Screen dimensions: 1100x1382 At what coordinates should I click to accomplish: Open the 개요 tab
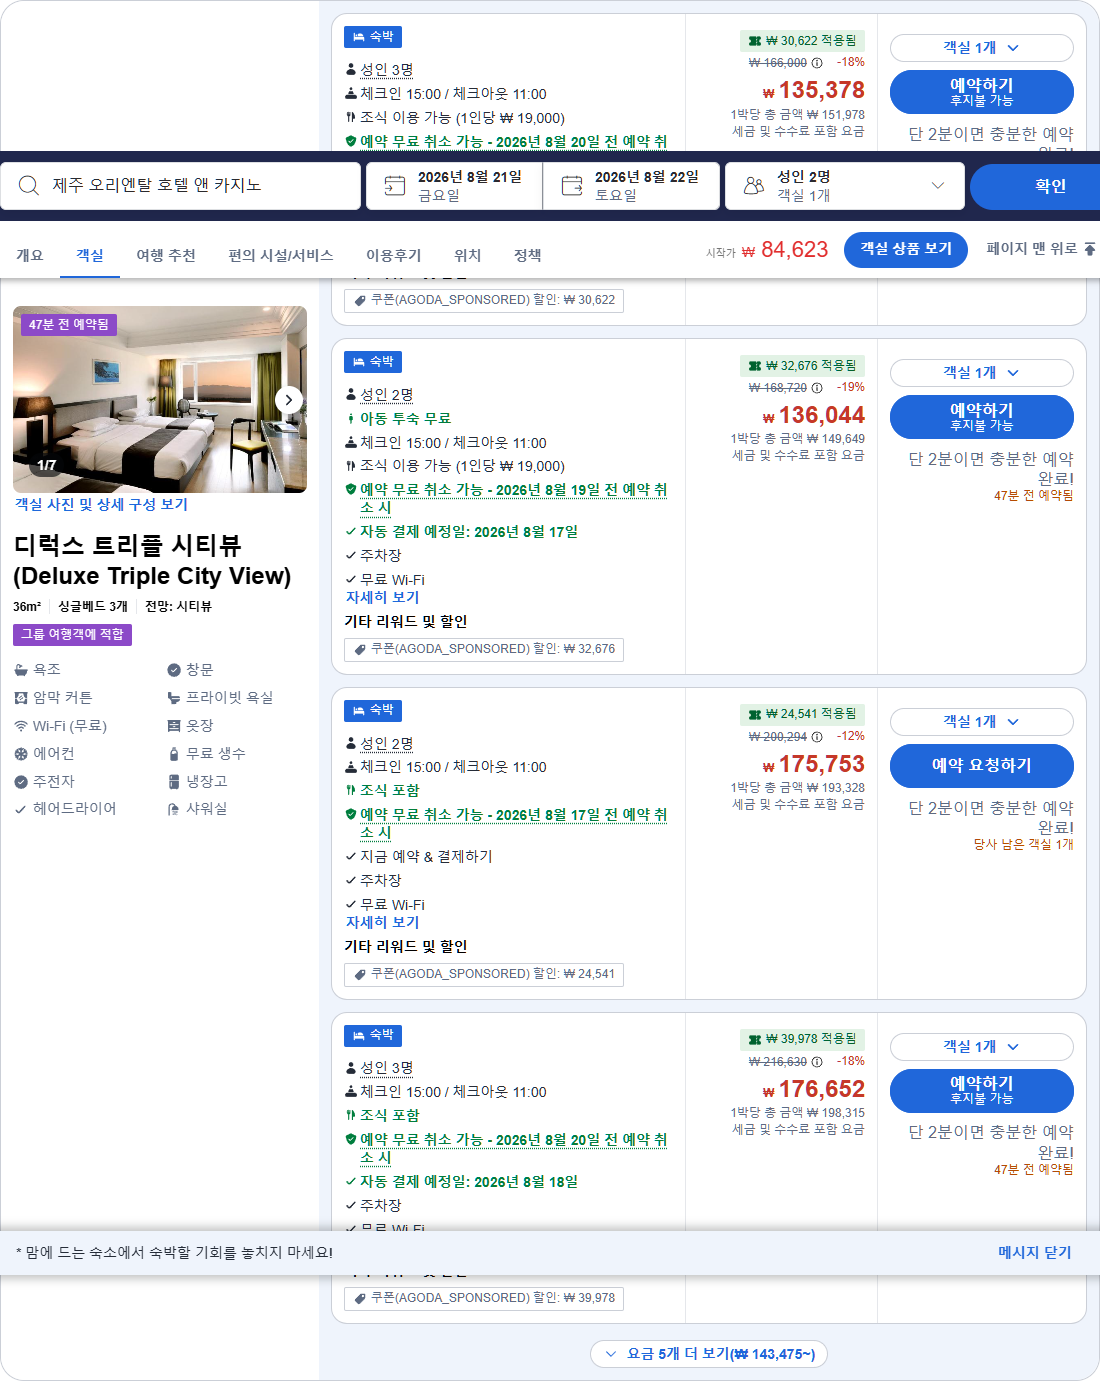(x=30, y=256)
